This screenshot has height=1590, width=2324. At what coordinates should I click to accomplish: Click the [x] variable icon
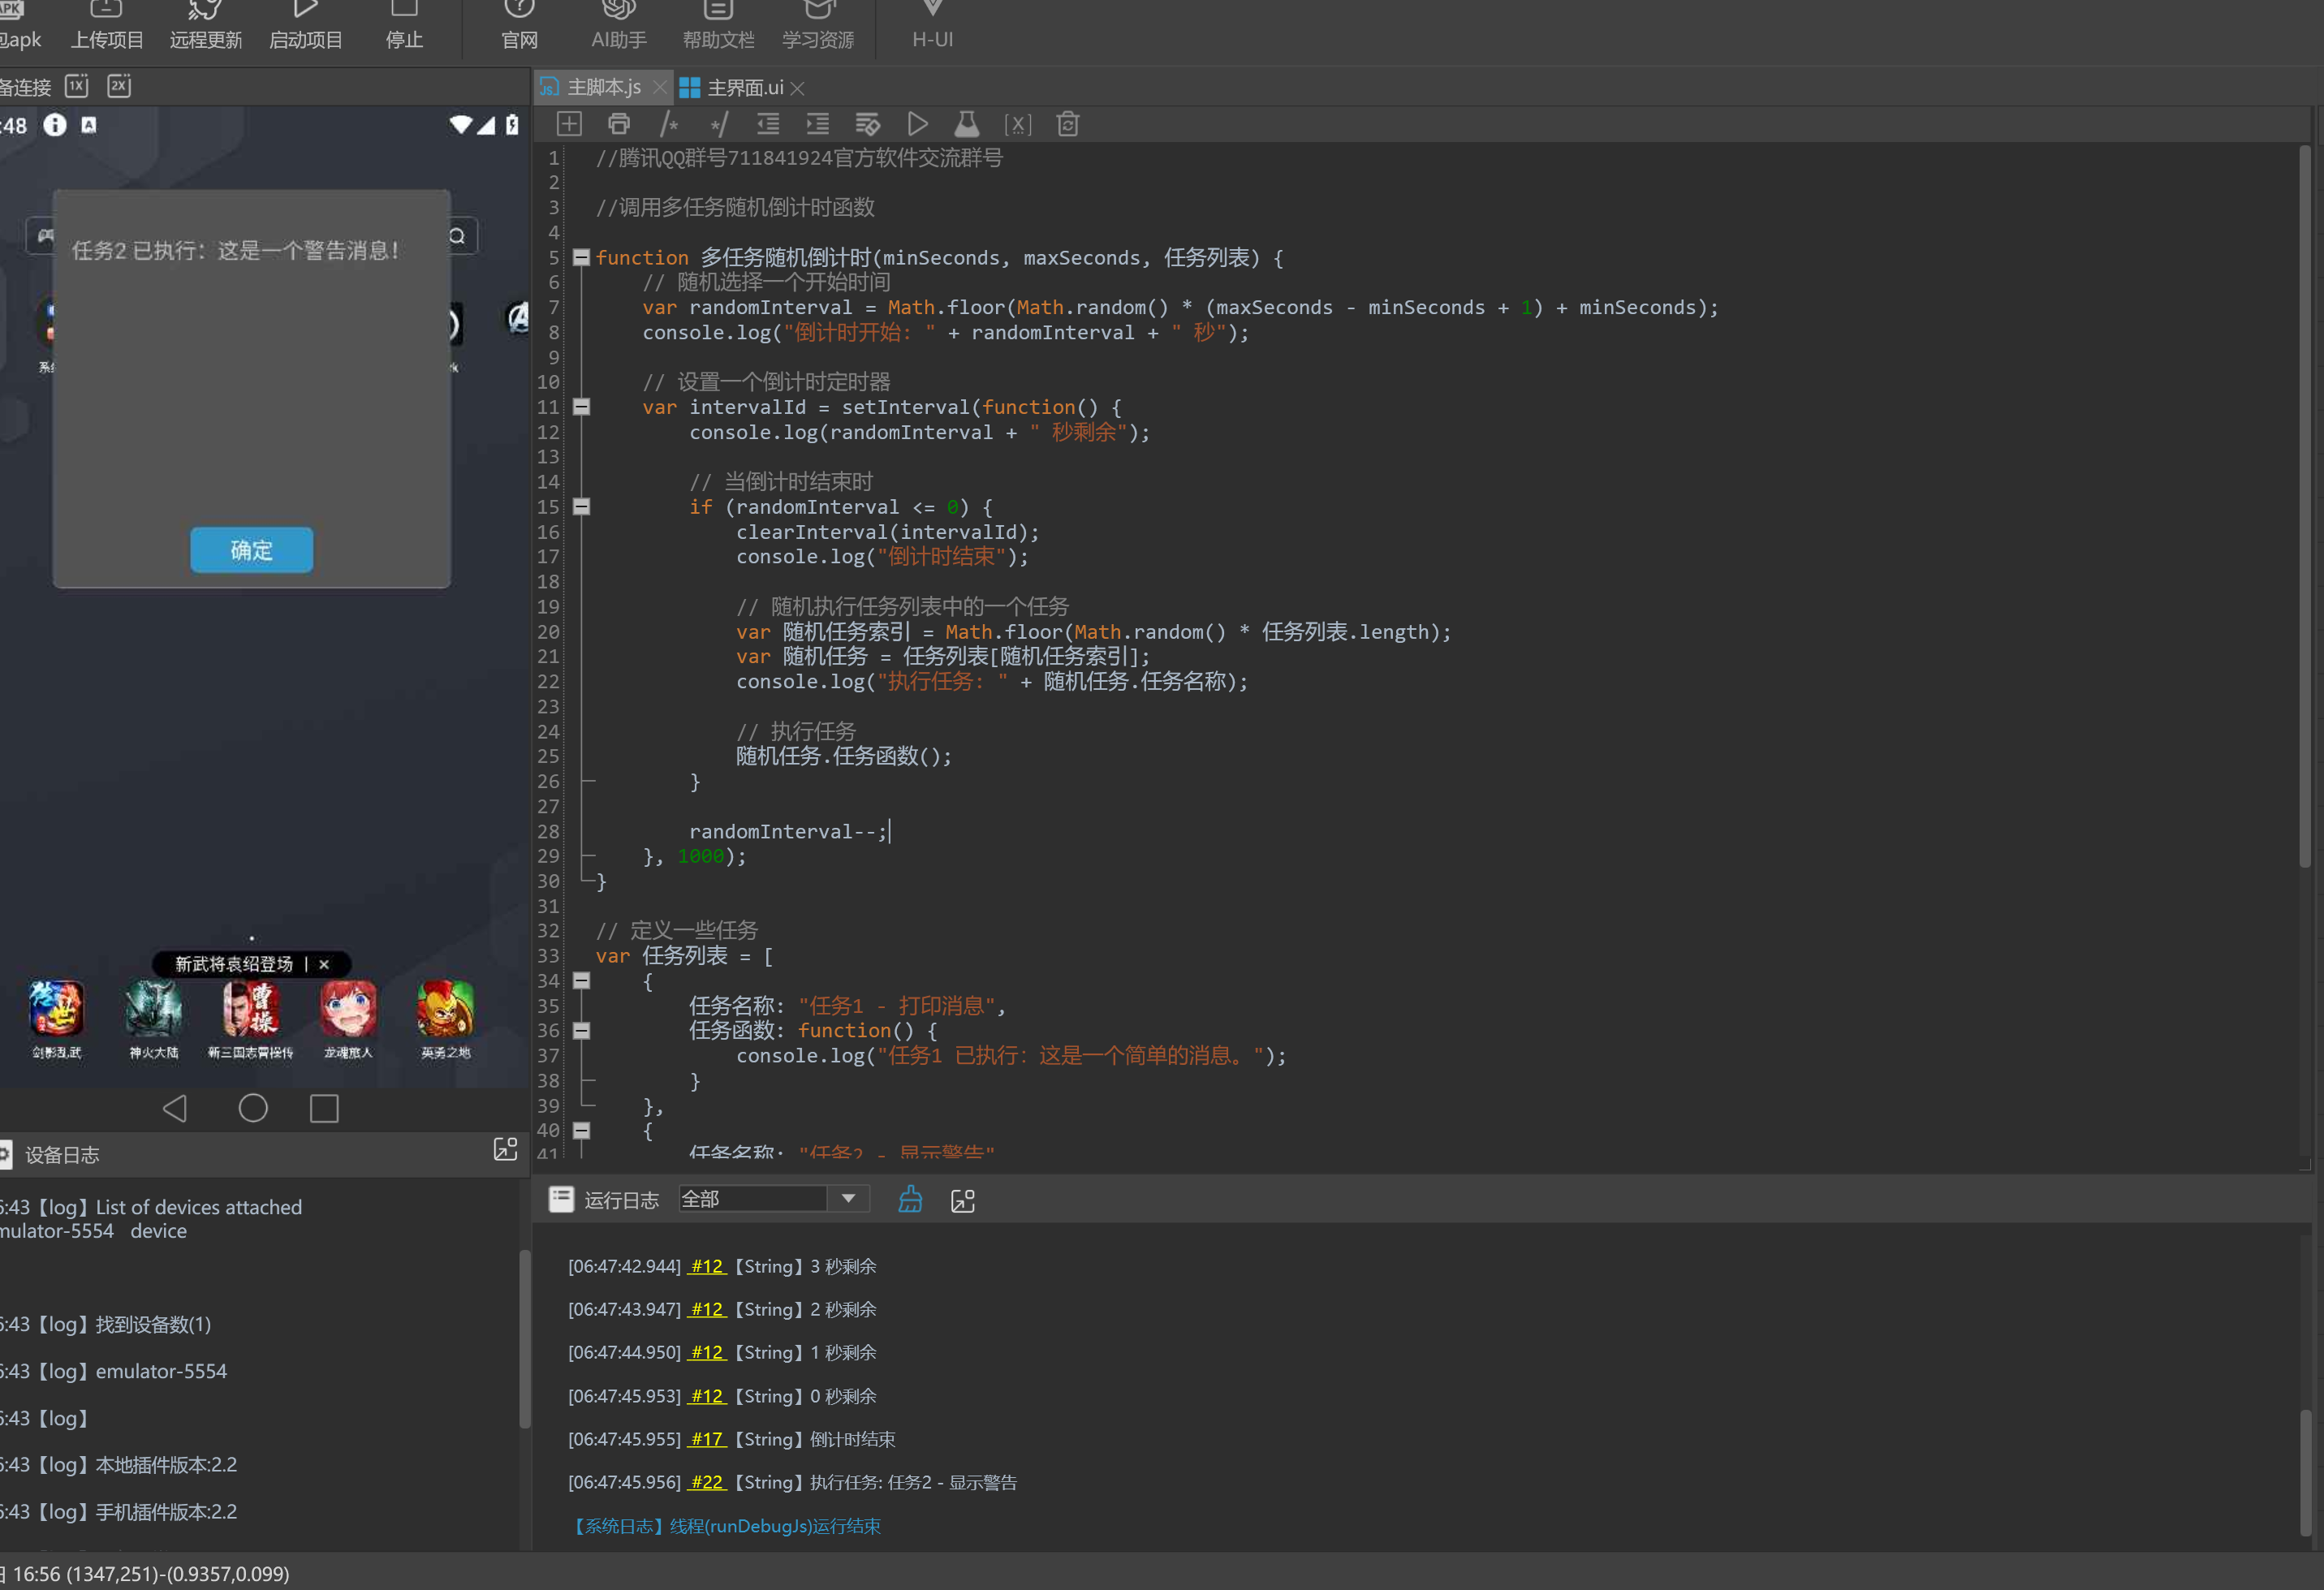pos(1017,124)
